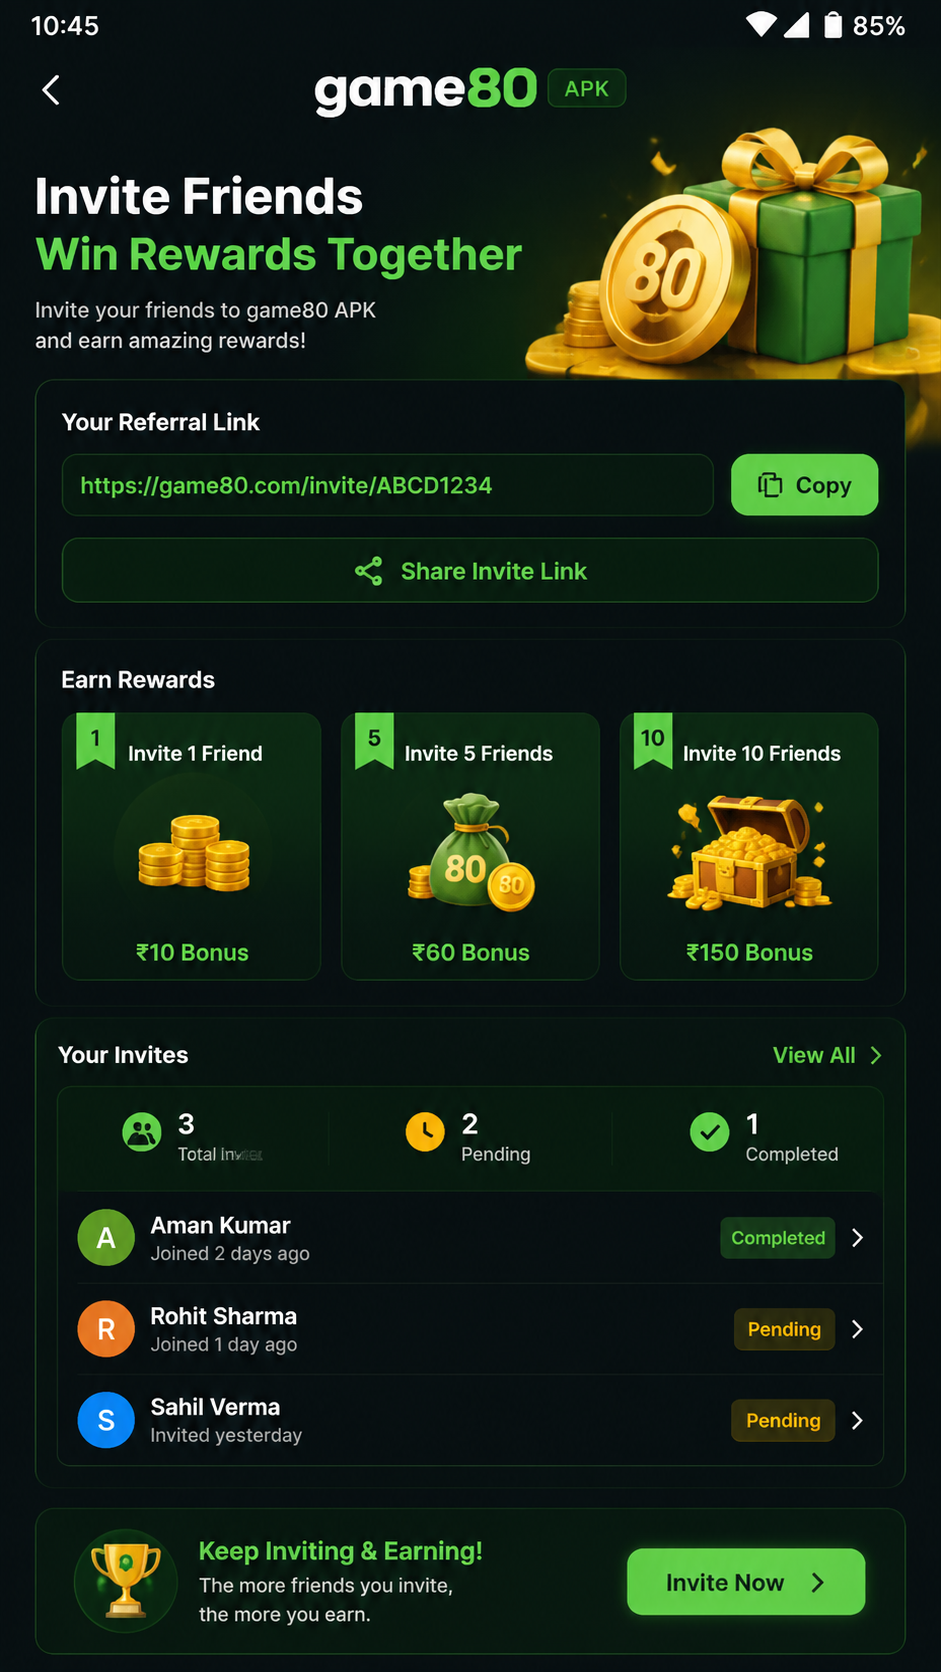Tap Aman Kumar's green A avatar
The height and width of the screenshot is (1672, 941).
pyautogui.click(x=106, y=1238)
